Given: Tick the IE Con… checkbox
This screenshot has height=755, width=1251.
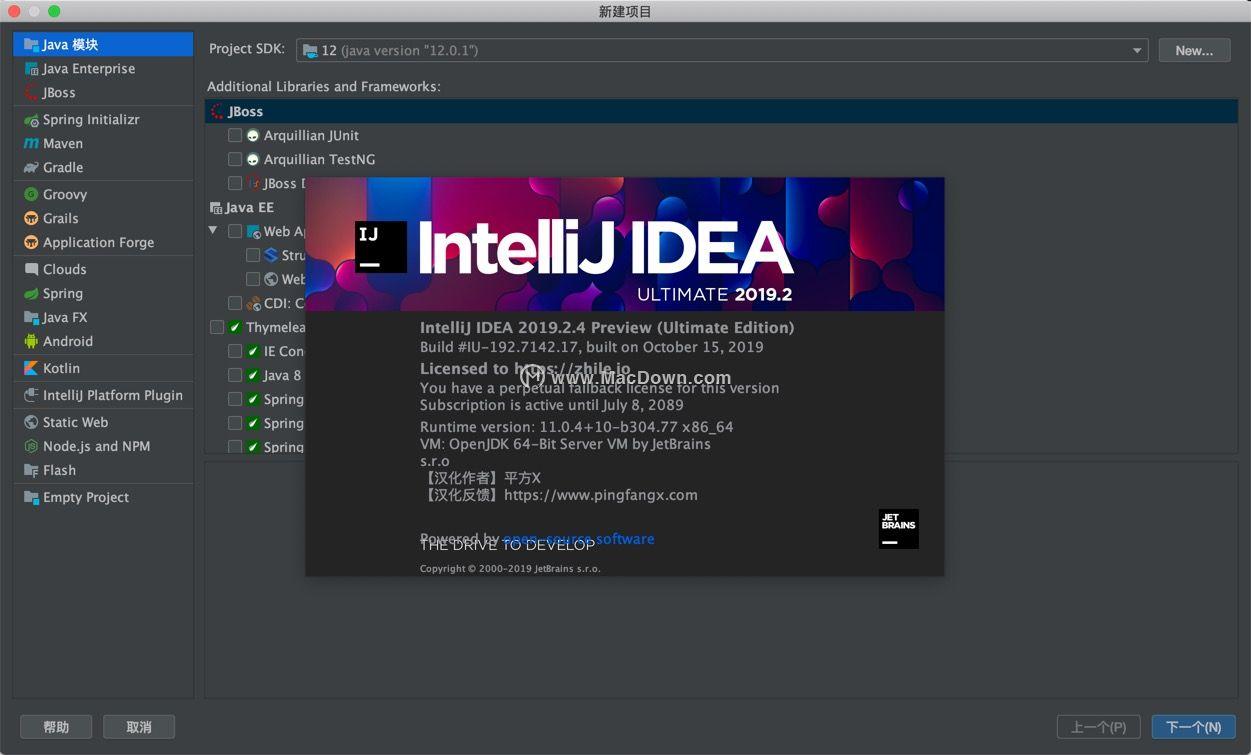Looking at the screenshot, I should tap(235, 351).
